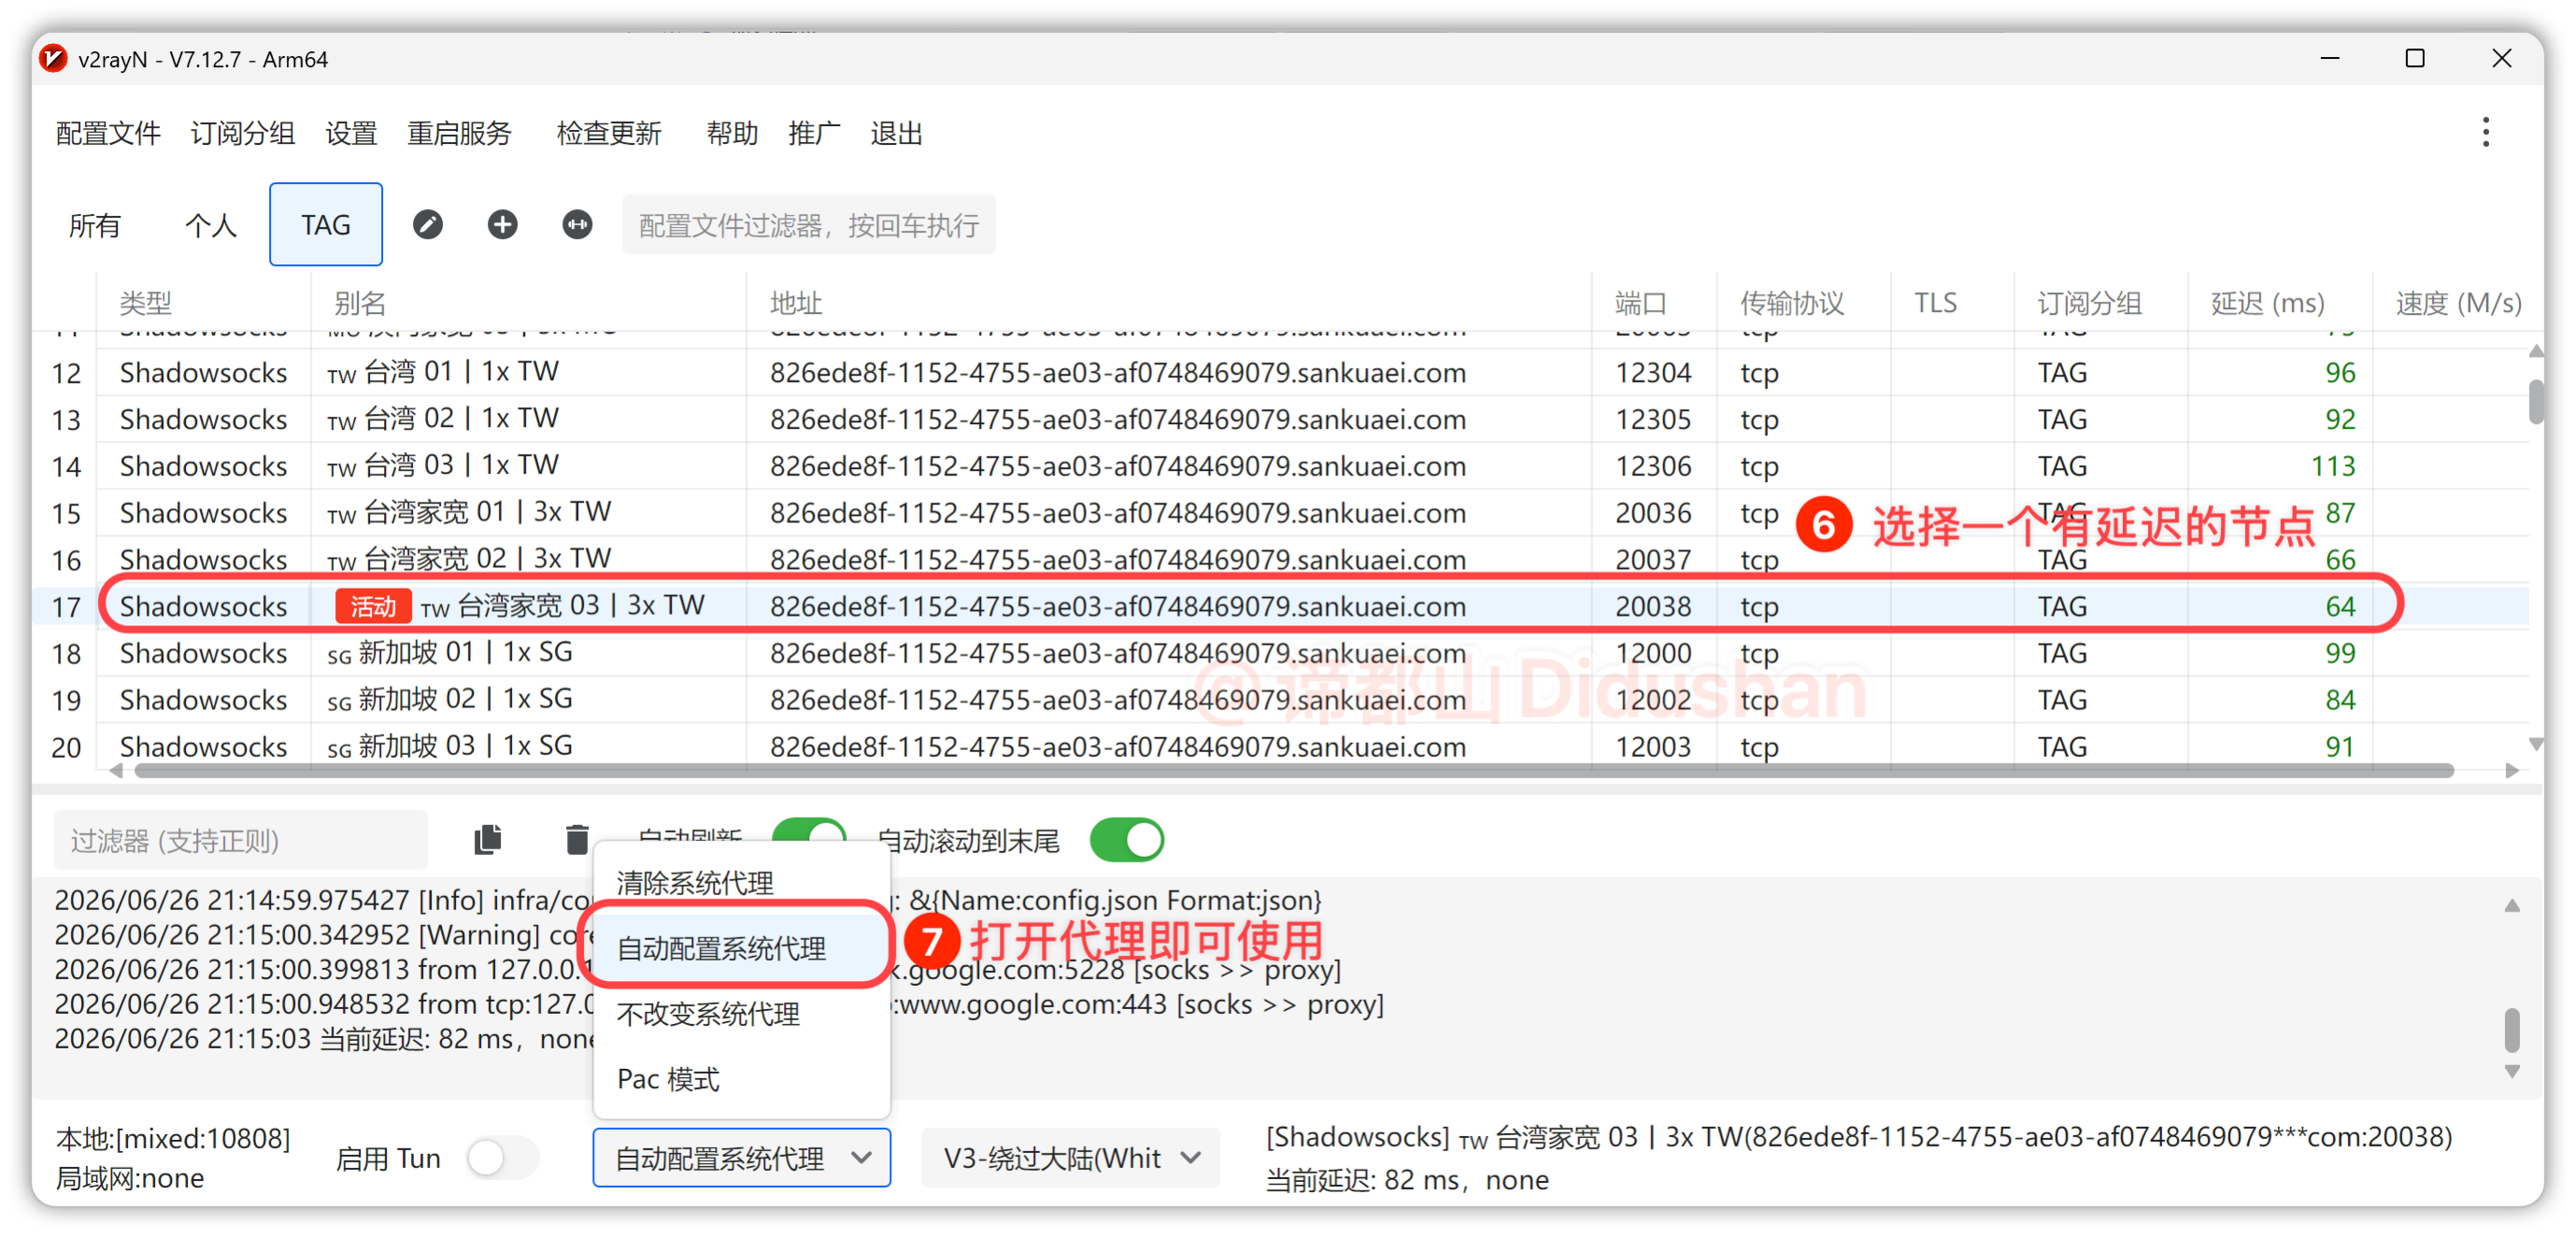
Task: Click the auto column width arrows icon
Action: pos(577,225)
